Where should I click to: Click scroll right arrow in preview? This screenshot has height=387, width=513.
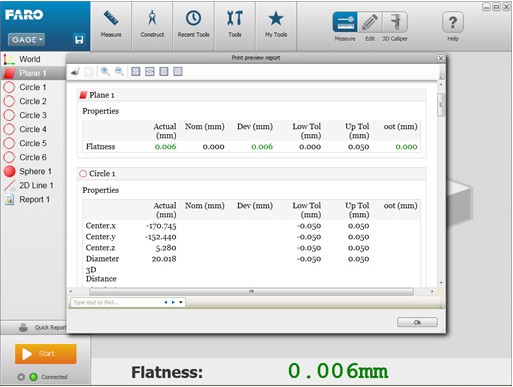pos(432,292)
